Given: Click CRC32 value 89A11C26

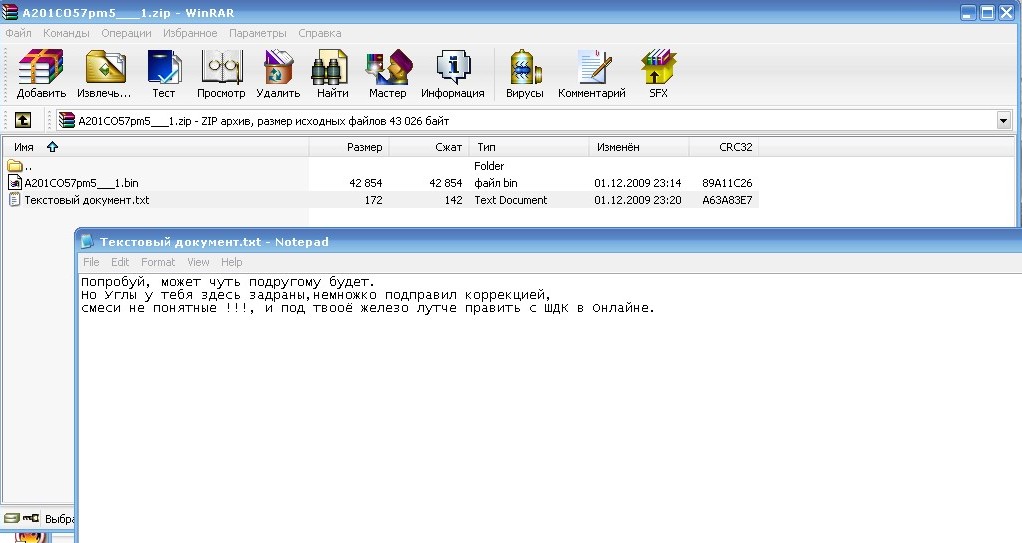Looking at the screenshot, I should 727,183.
